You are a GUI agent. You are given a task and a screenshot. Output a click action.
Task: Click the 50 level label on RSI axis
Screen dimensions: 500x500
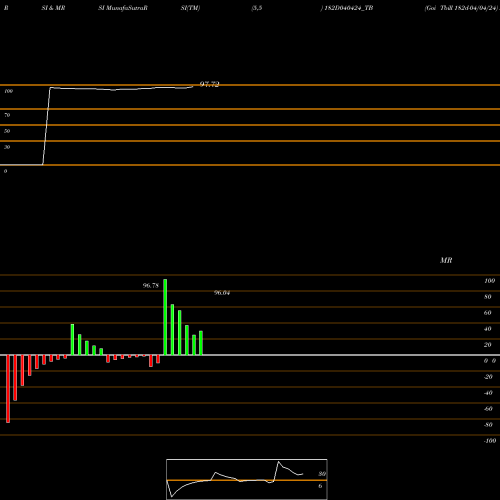7,131
